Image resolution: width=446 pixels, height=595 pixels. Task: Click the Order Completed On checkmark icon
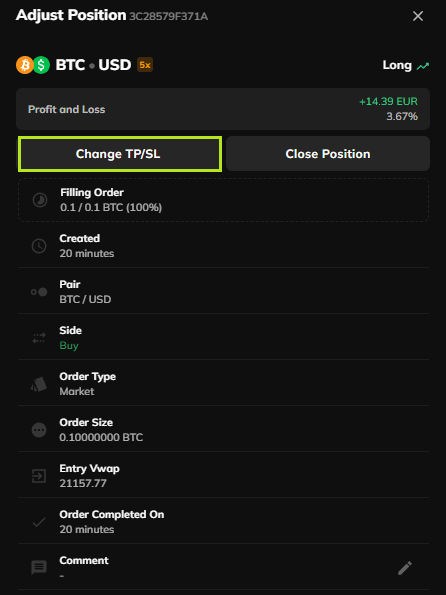[x=39, y=522]
